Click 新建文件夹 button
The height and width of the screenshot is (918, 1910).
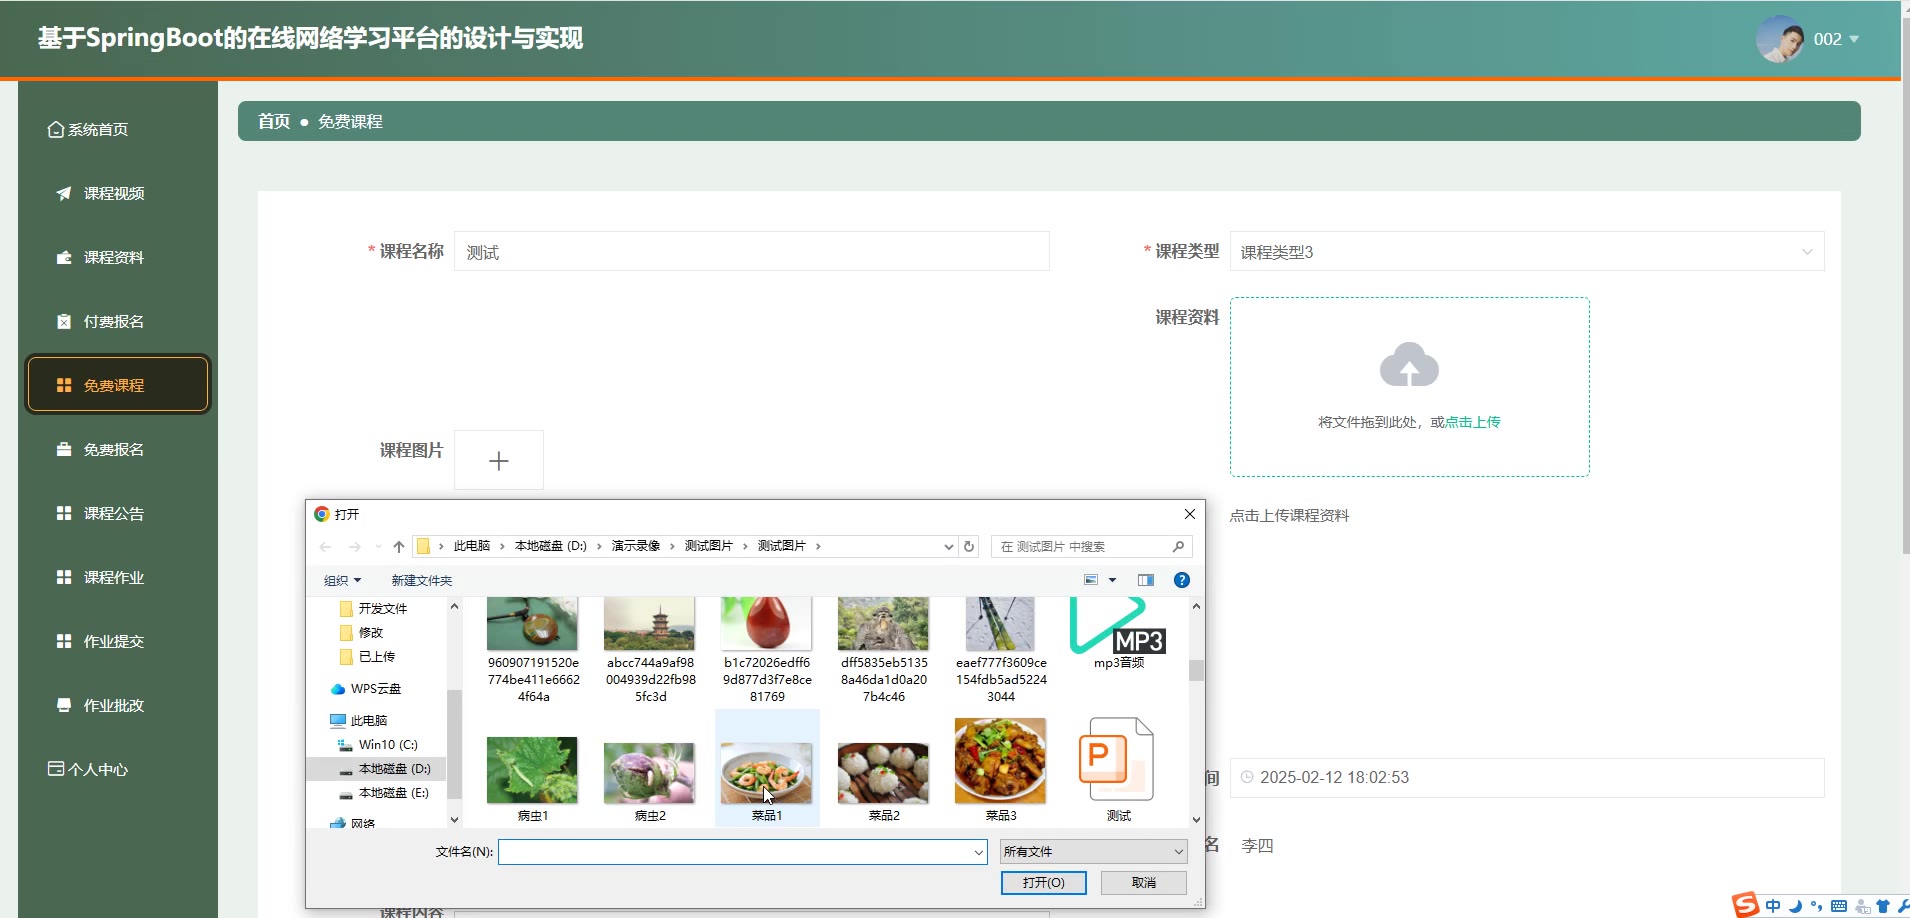(422, 580)
